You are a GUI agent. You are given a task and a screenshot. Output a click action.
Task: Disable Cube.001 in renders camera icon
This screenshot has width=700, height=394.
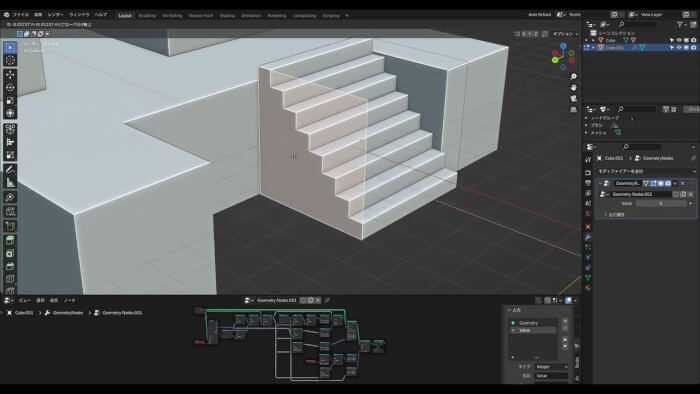click(x=693, y=47)
